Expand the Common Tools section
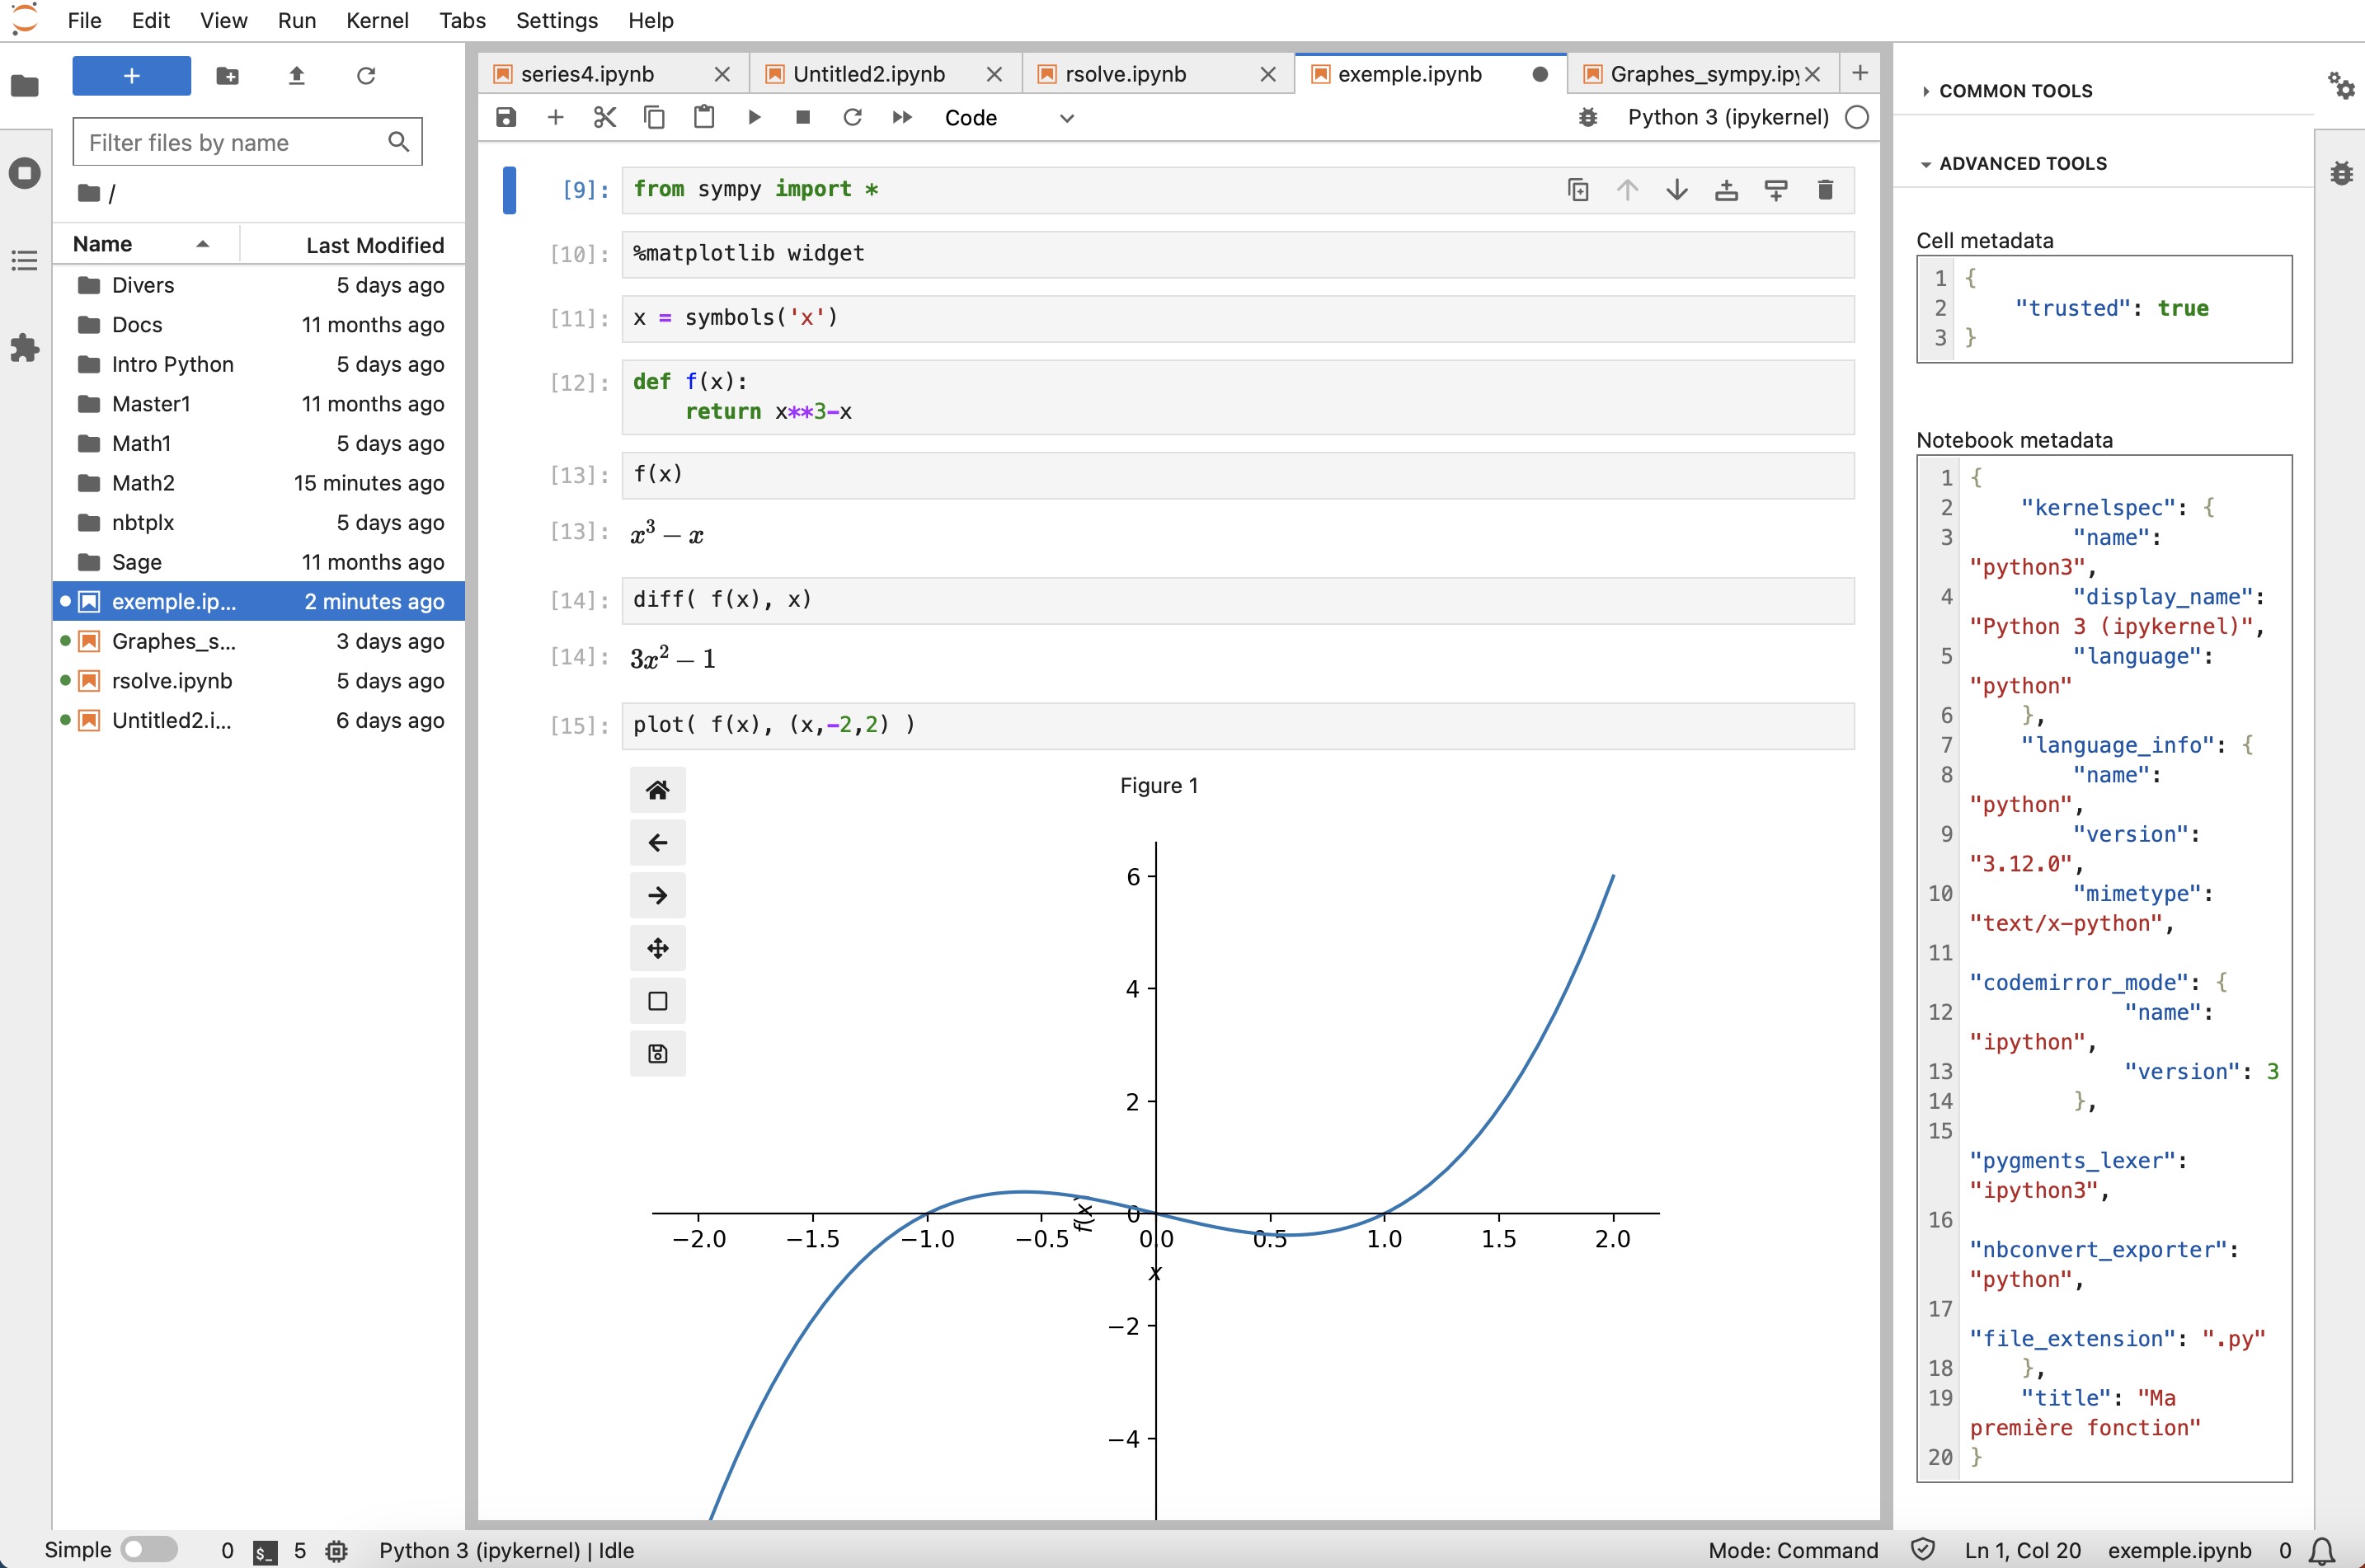 2014,91
